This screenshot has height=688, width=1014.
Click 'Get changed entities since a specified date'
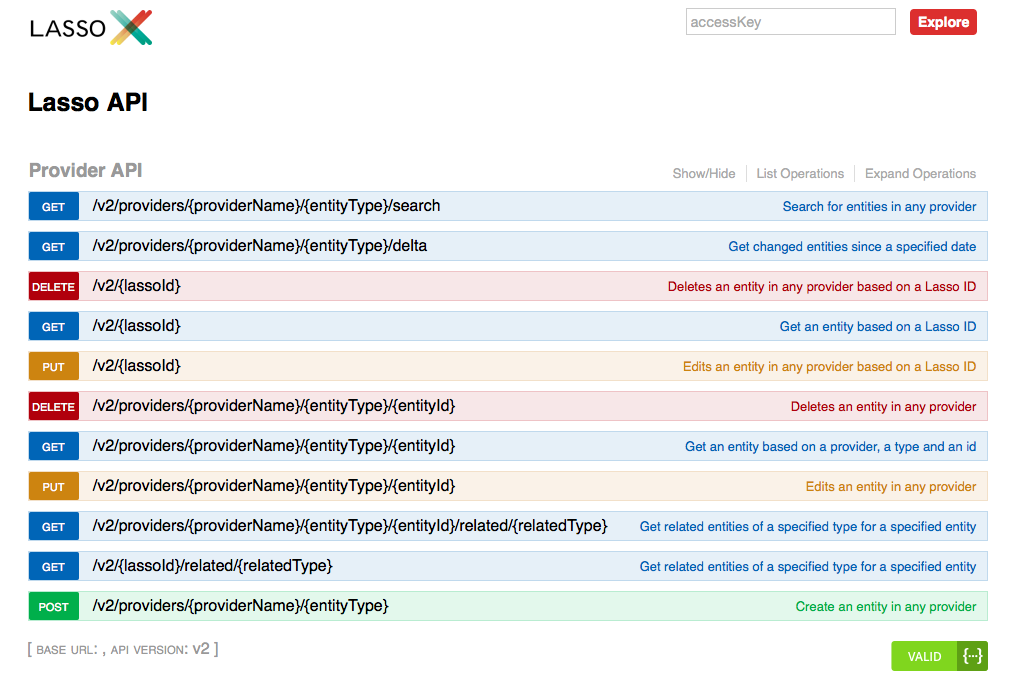(852, 246)
